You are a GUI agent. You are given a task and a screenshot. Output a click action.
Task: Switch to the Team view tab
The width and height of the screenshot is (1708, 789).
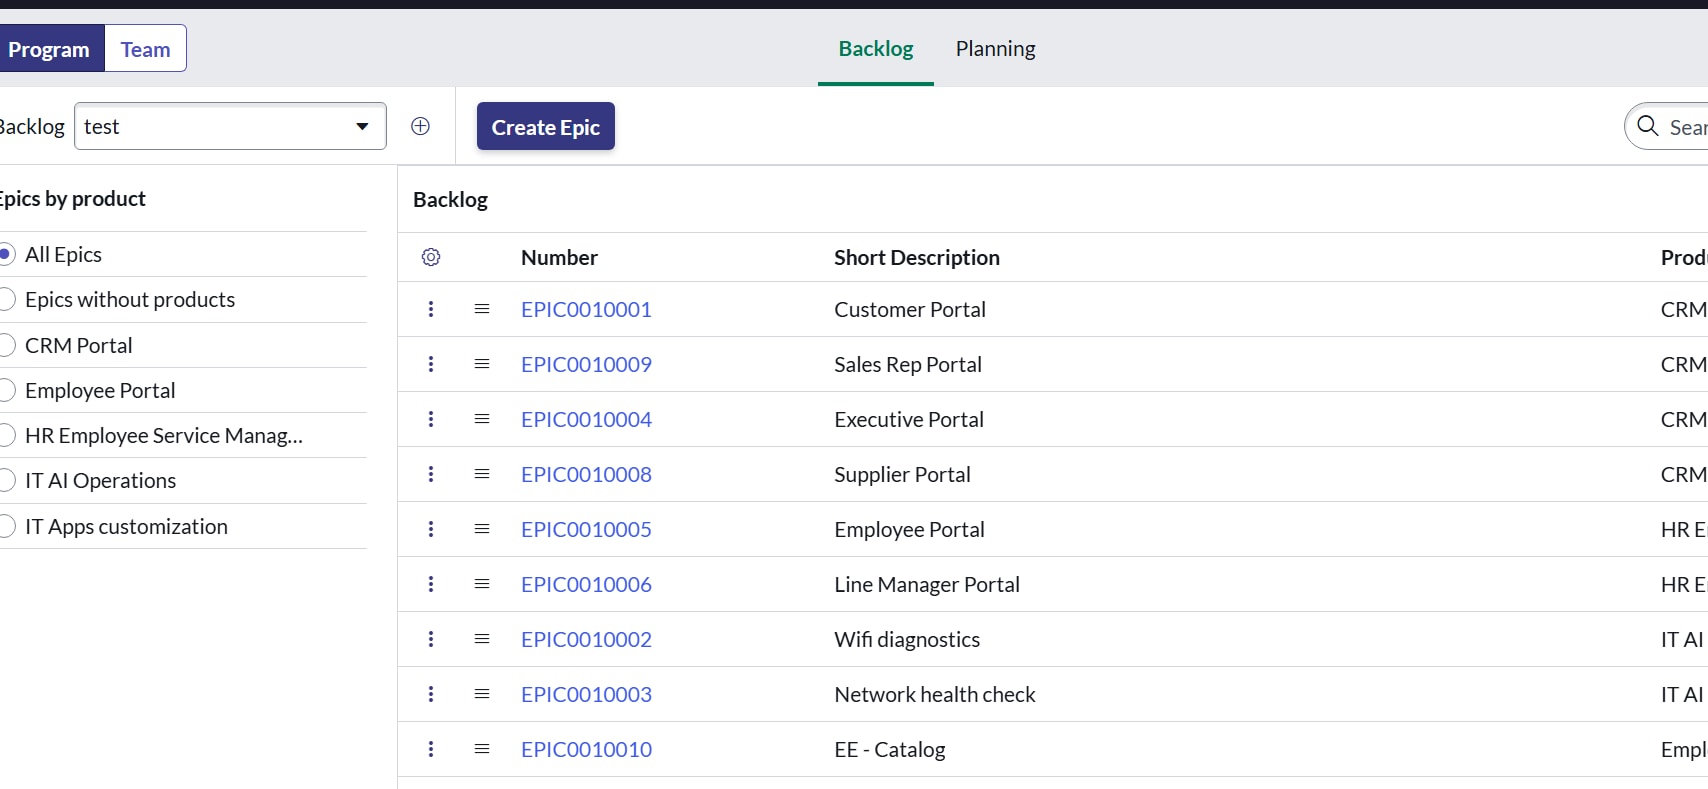coord(145,49)
